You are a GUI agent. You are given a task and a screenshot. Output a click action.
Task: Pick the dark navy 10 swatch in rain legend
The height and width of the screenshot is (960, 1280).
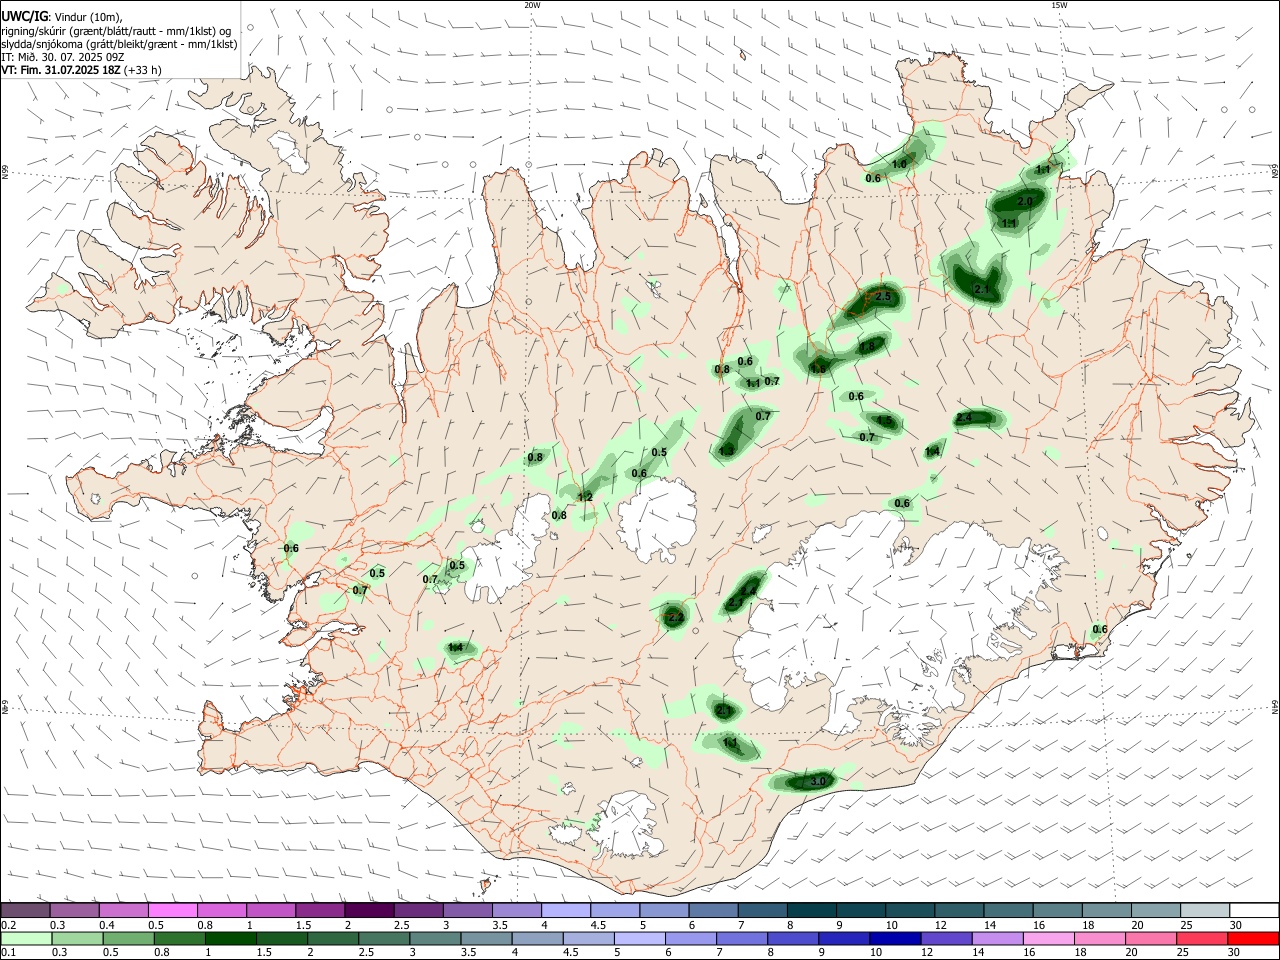click(x=895, y=939)
